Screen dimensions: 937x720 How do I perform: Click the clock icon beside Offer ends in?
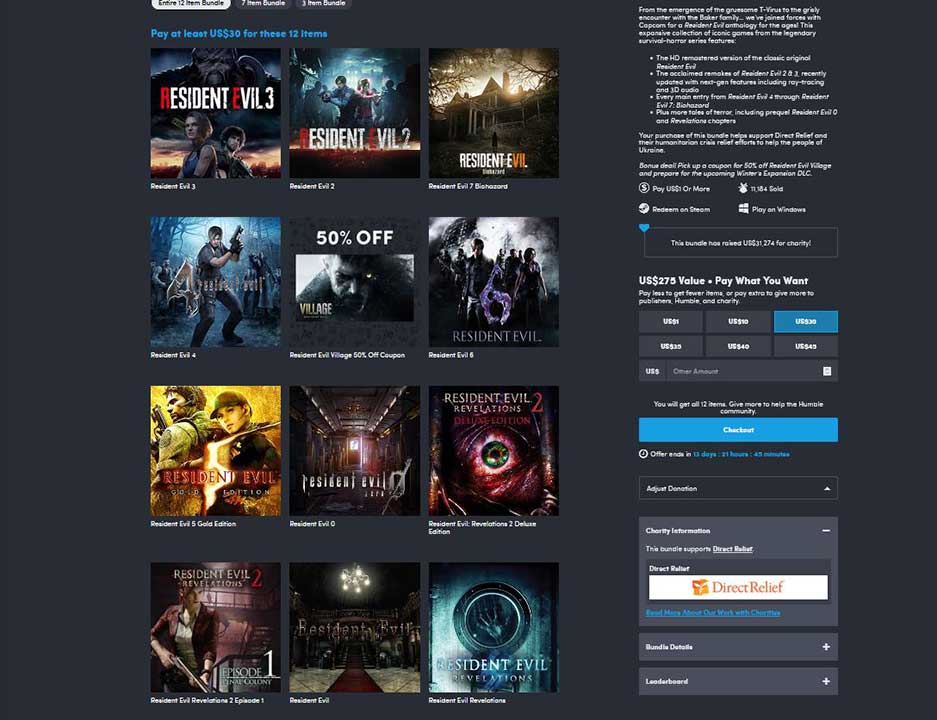click(643, 454)
